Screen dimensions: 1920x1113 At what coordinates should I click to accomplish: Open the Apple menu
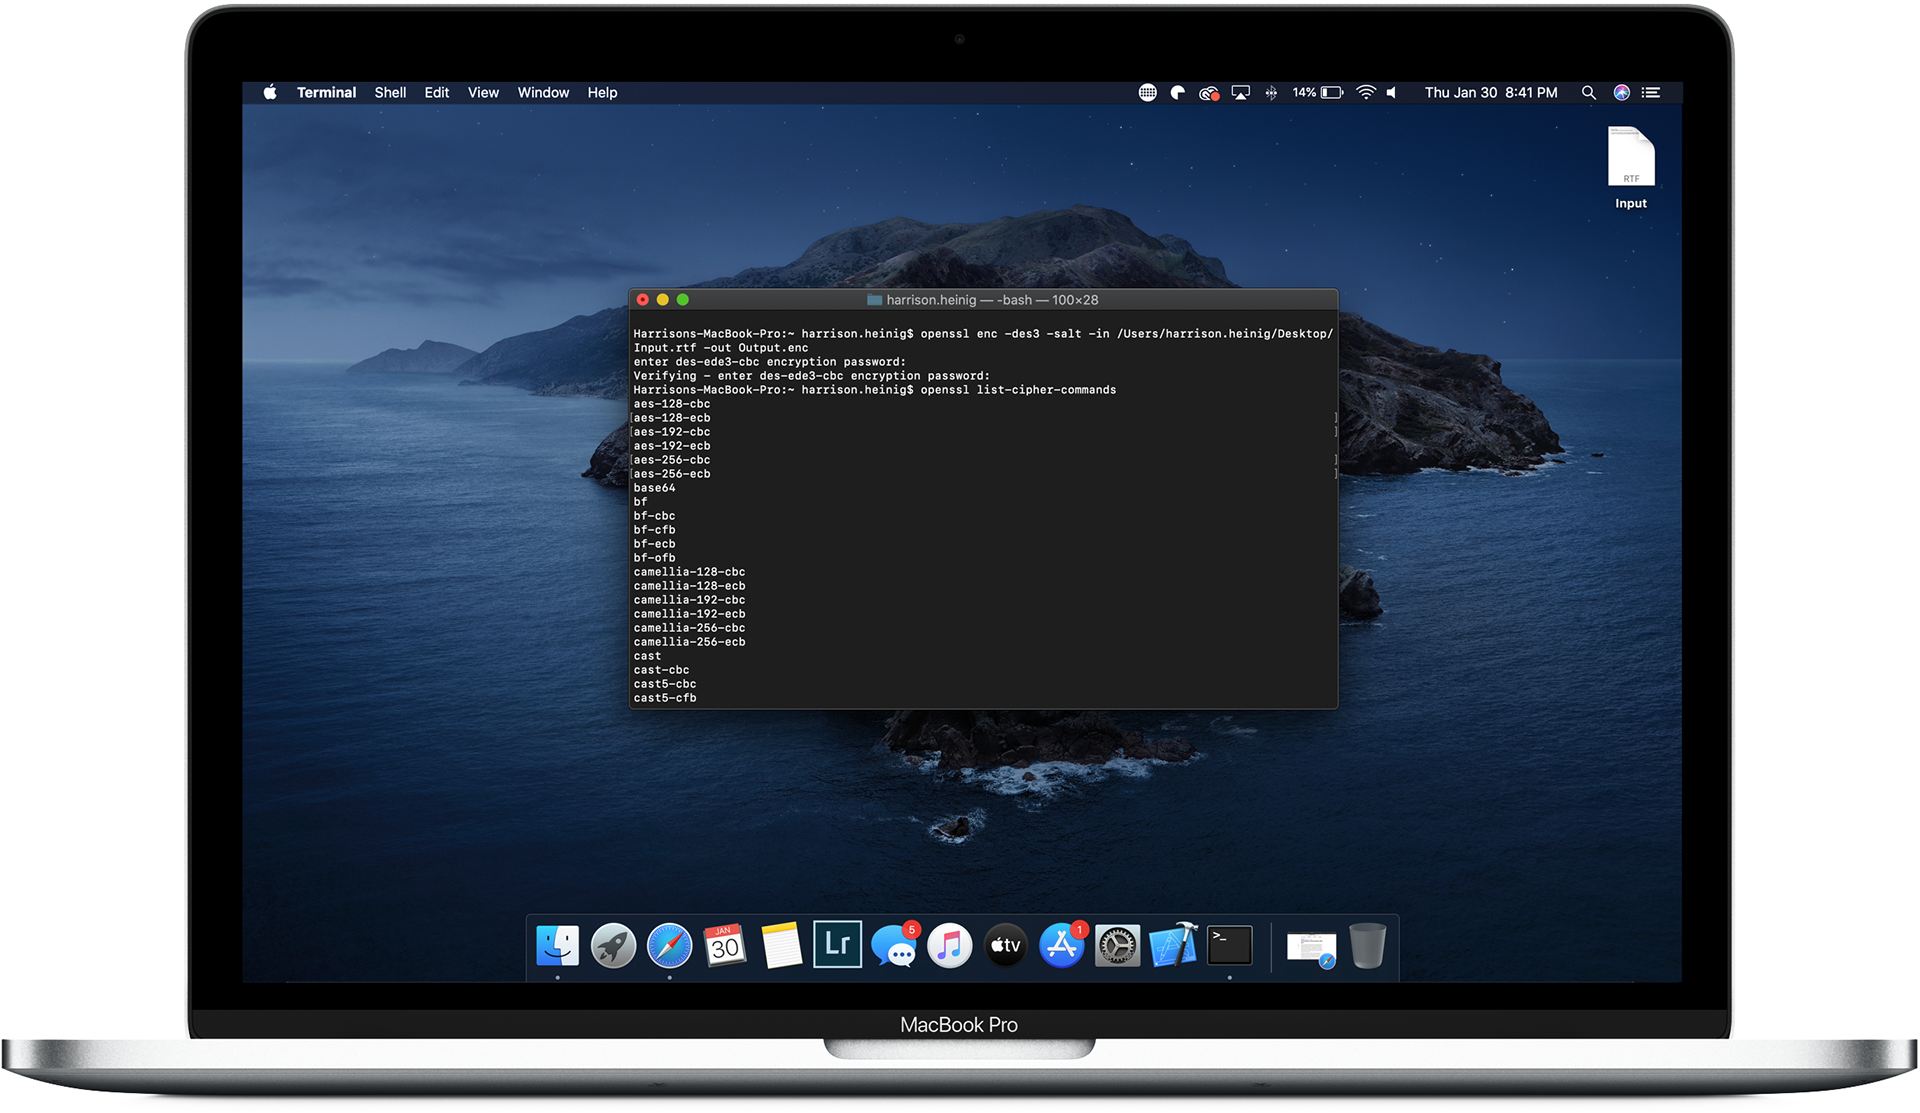270,92
